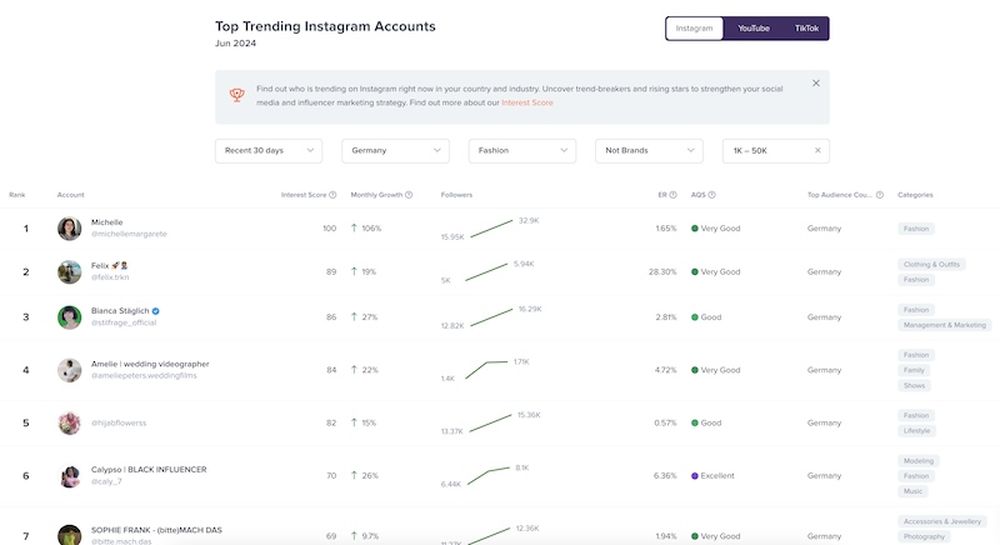
Task: Select the Lifestyle category tag
Action: click(x=916, y=431)
